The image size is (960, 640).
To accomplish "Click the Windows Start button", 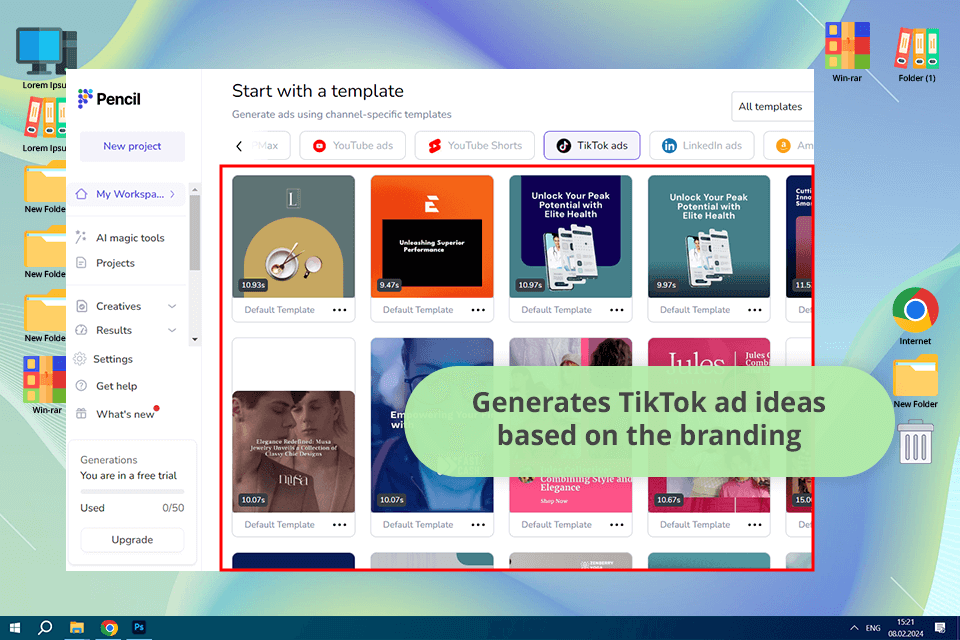I will tap(15, 628).
